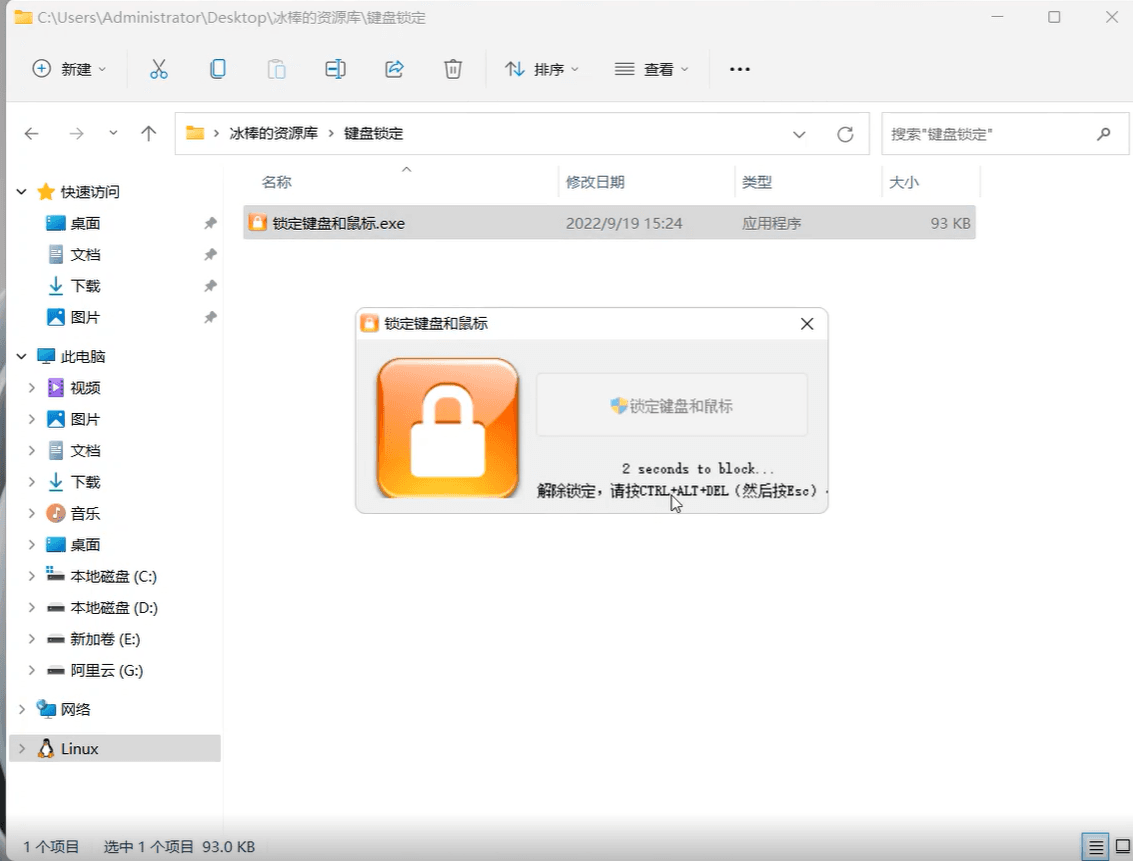Go up one folder with Up arrow
The image size is (1133, 861).
coord(149,134)
